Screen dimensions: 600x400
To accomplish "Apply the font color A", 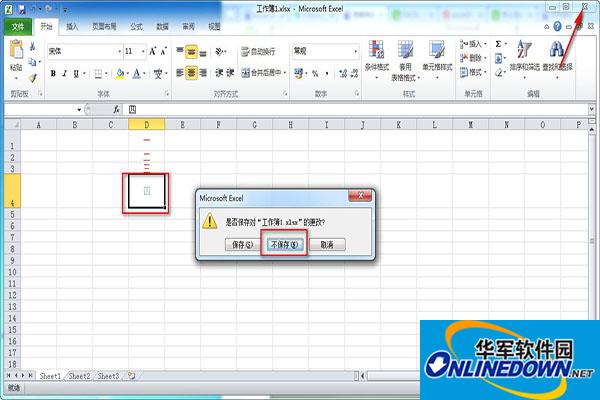I will pyautogui.click(x=136, y=73).
